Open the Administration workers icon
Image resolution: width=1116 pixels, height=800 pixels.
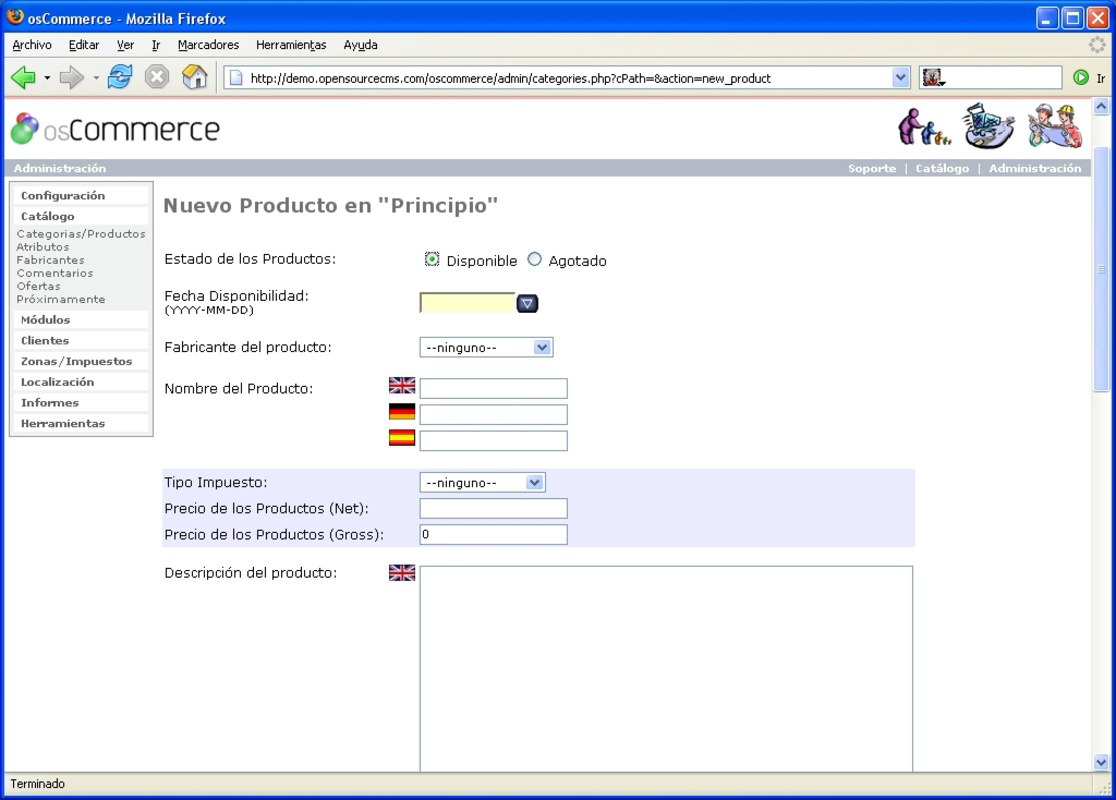click(1055, 126)
